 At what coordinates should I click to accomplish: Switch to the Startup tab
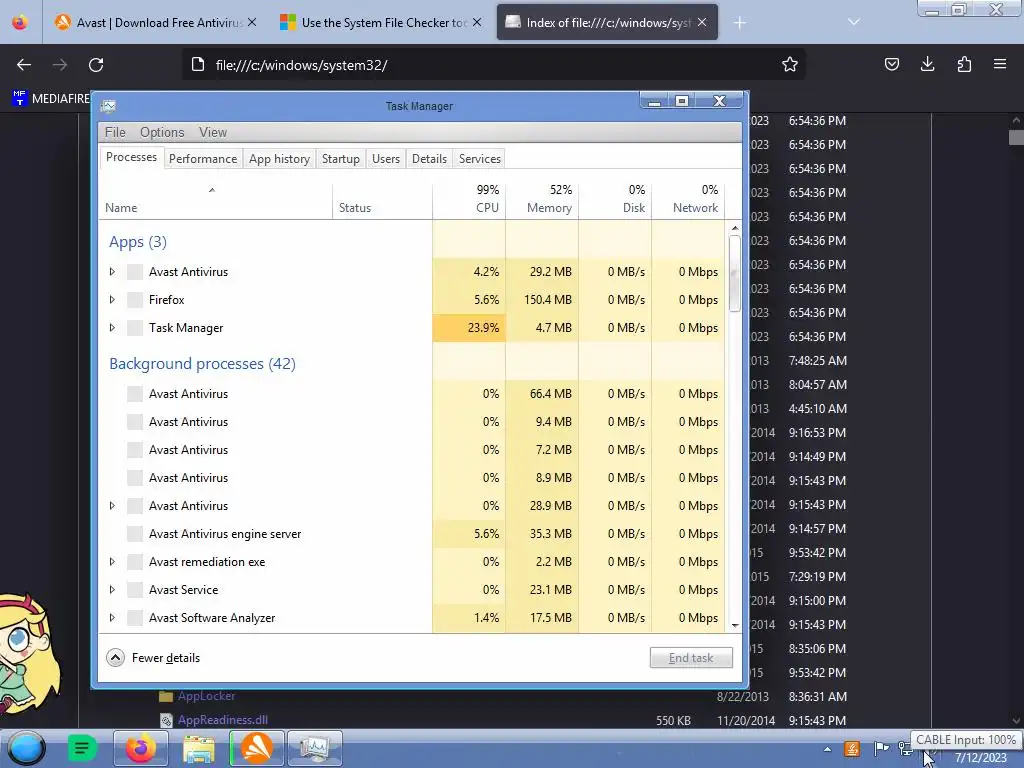[341, 159]
